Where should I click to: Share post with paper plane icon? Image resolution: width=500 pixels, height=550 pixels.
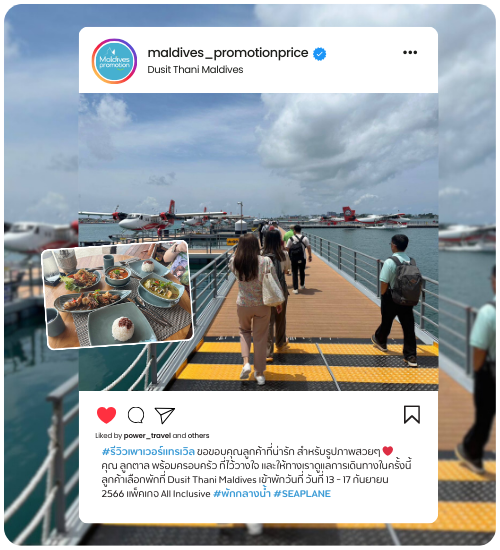pyautogui.click(x=165, y=415)
